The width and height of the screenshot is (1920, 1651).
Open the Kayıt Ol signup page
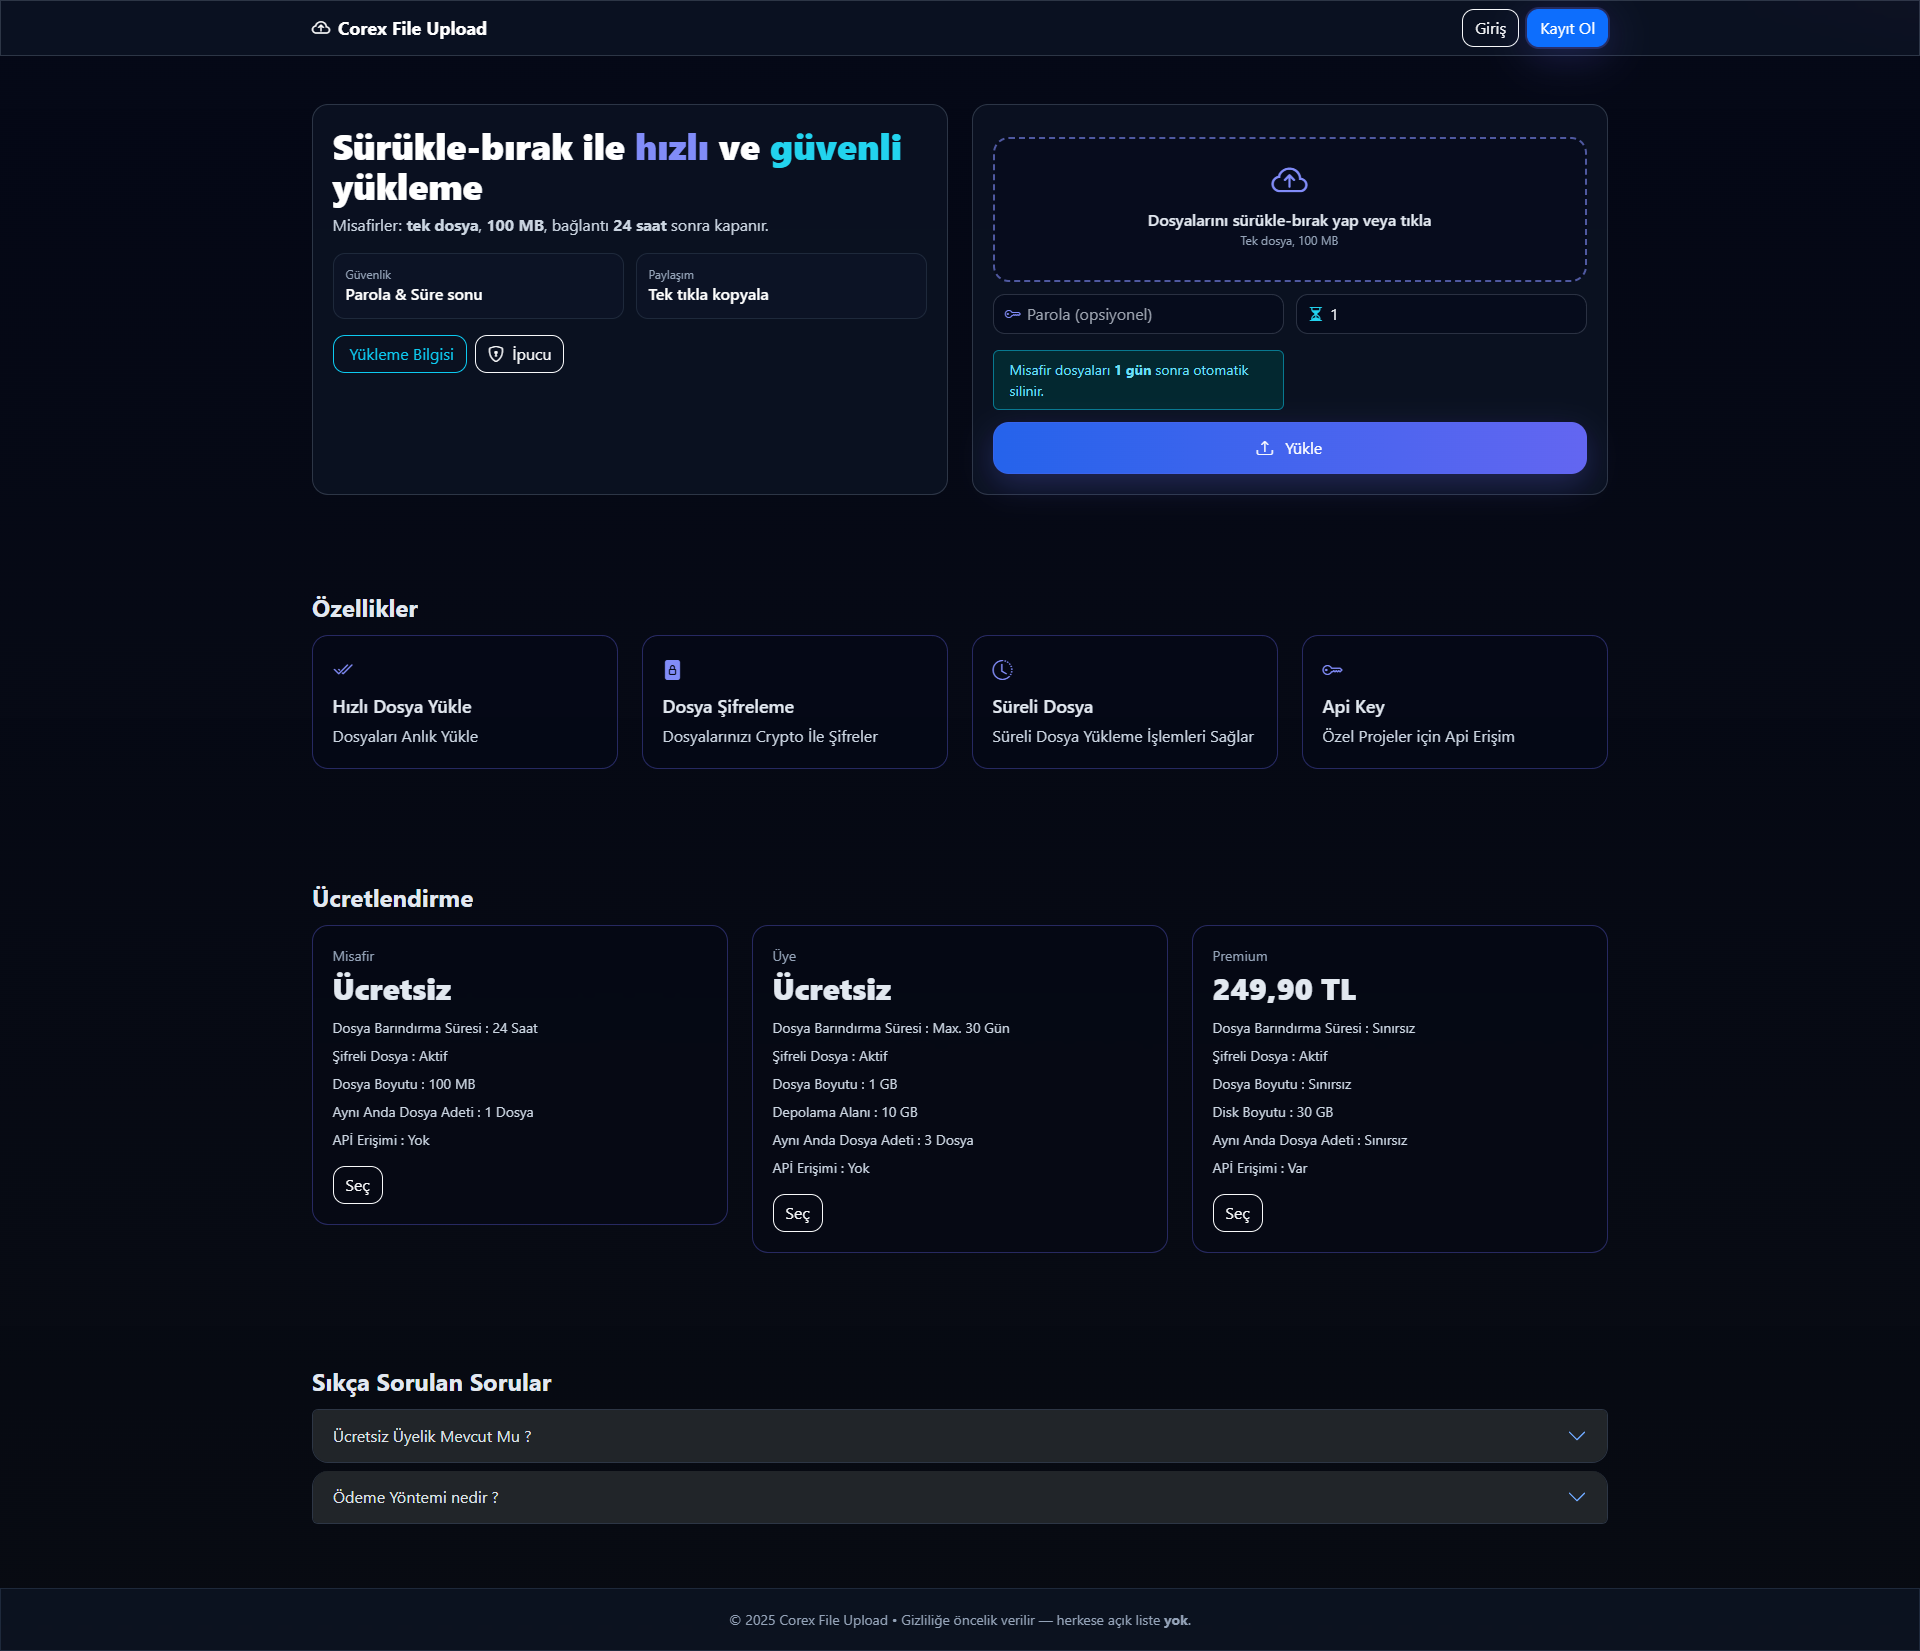tap(1566, 28)
